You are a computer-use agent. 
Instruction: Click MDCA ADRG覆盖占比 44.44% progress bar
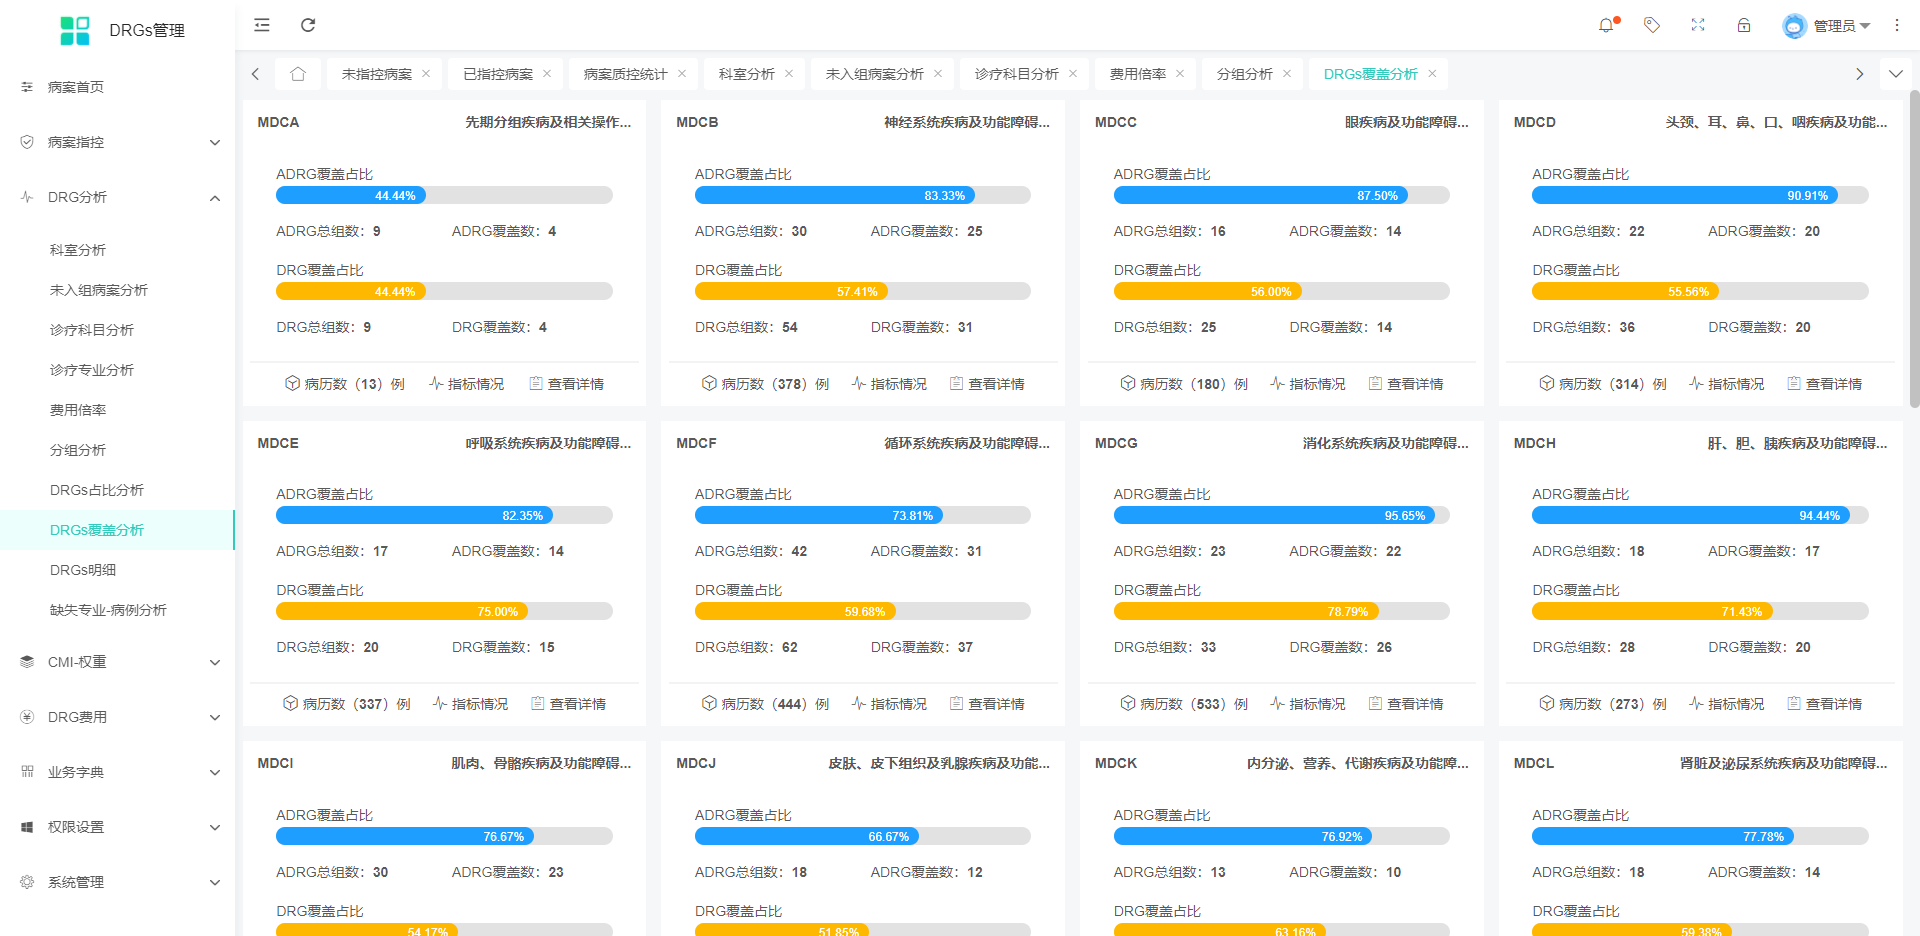444,196
